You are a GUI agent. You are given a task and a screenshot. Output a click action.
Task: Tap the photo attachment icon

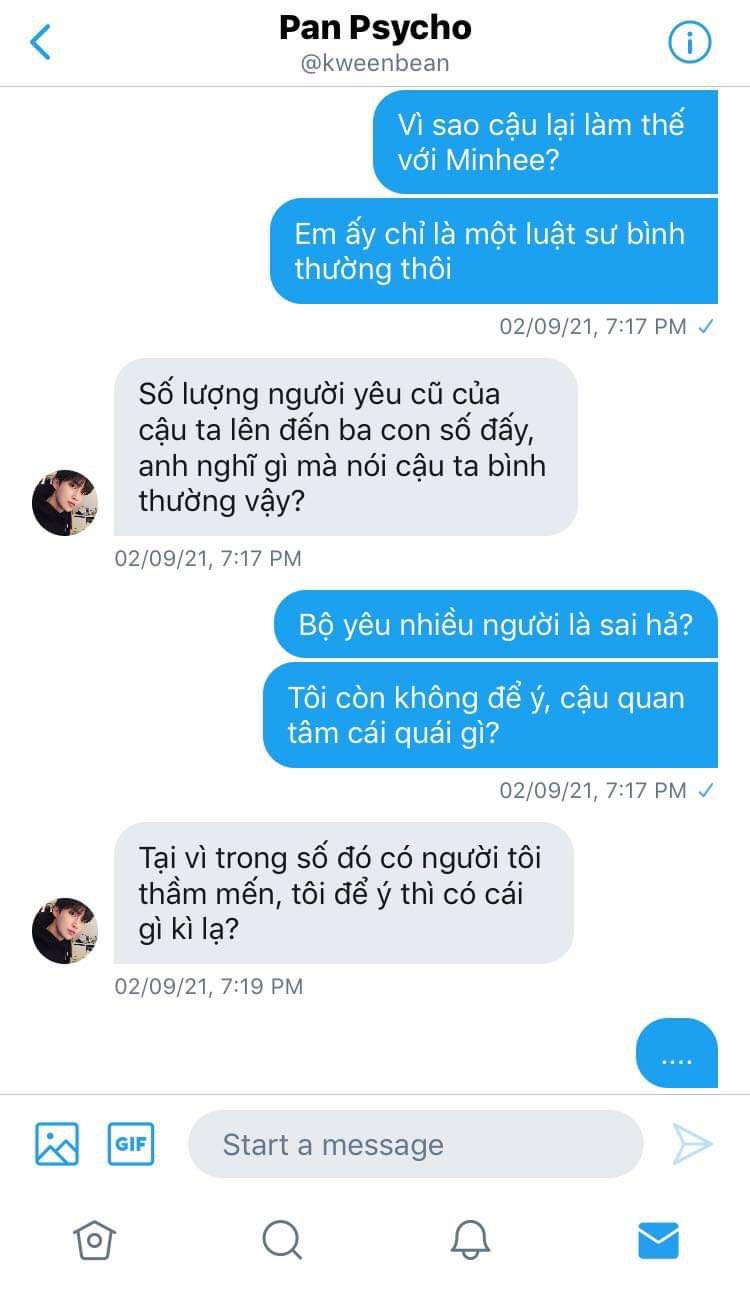click(57, 1144)
